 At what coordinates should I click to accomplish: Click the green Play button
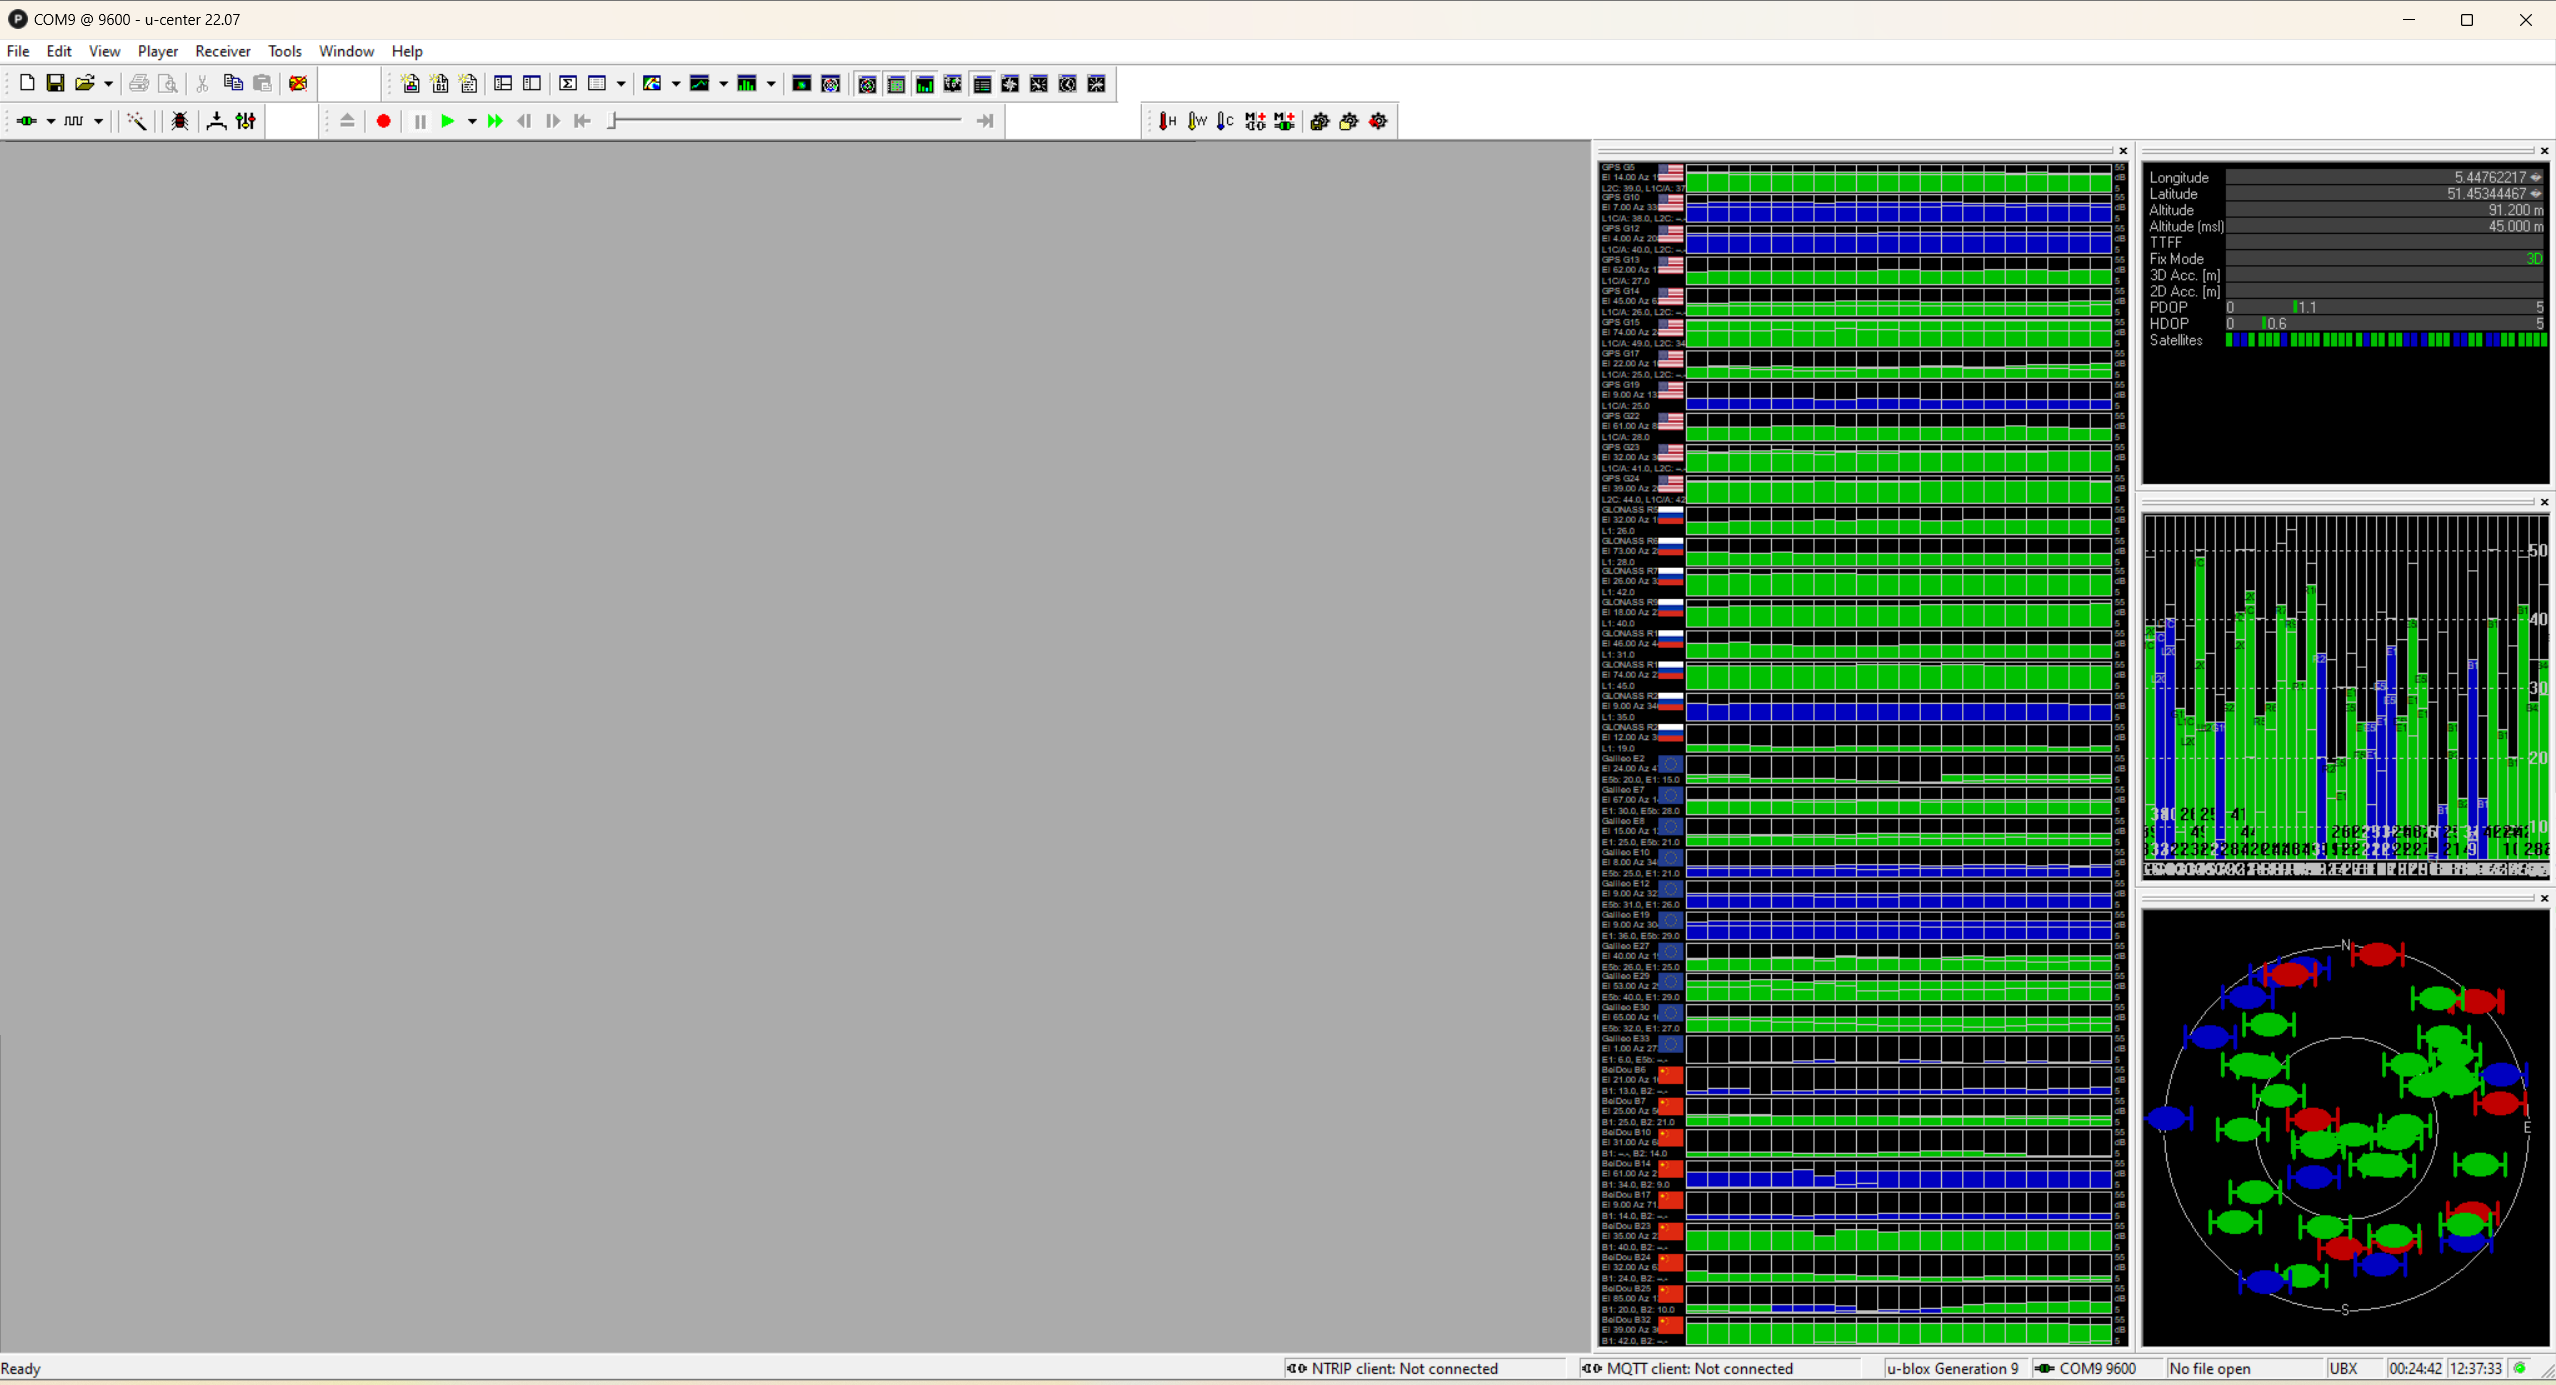pos(448,121)
